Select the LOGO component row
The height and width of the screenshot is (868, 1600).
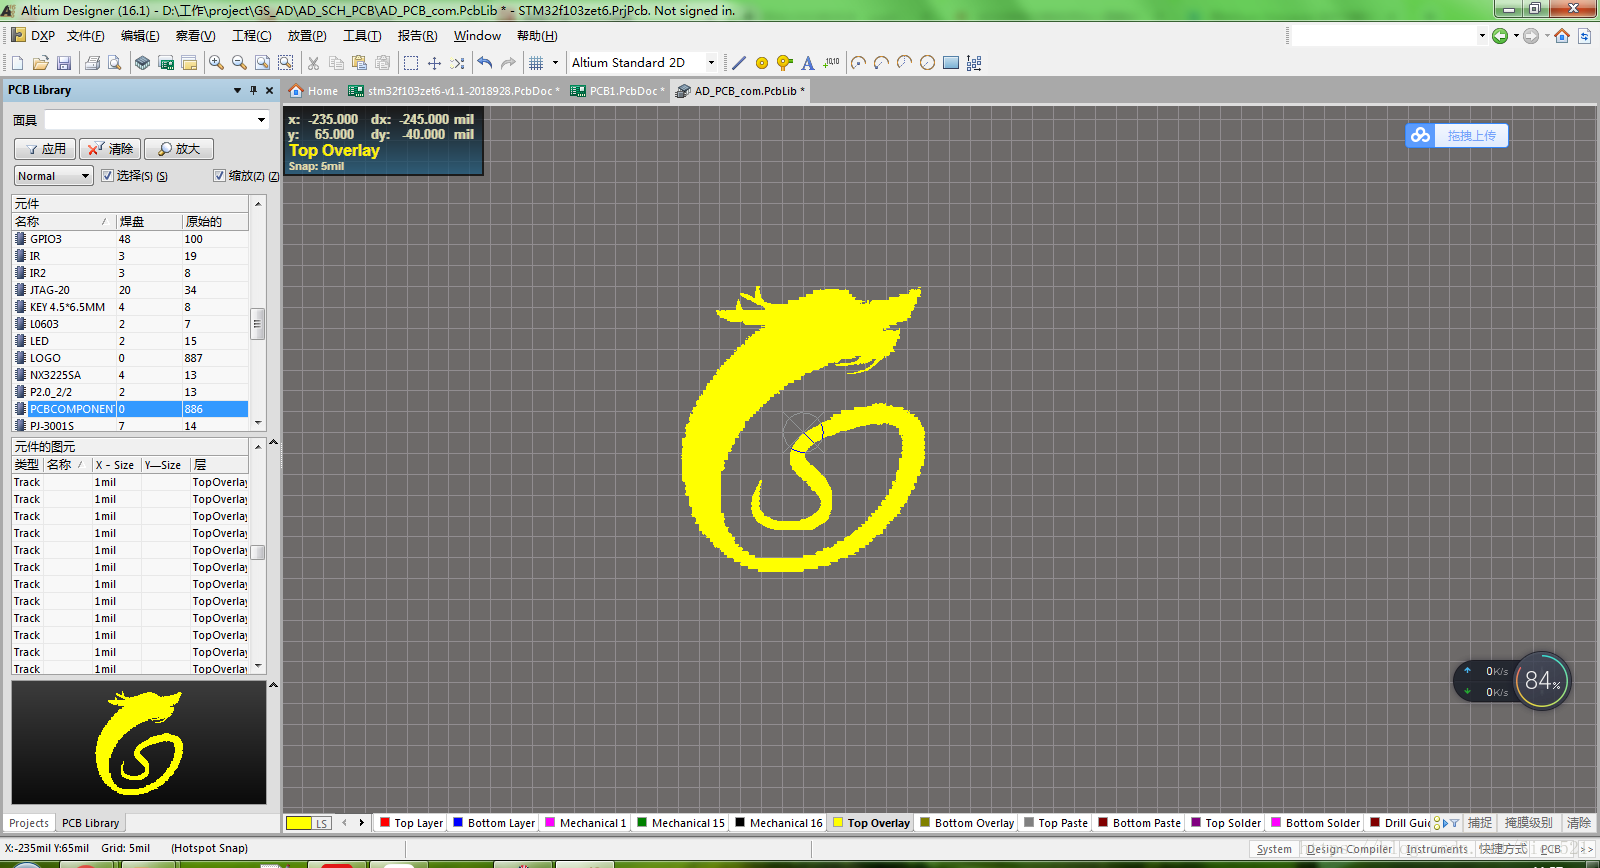pyautogui.click(x=130, y=358)
